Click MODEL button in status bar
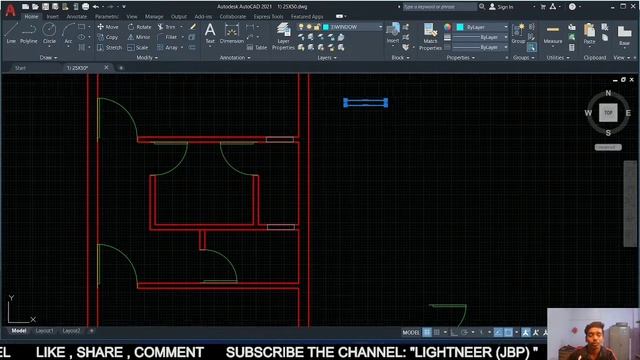Screen dimensions: 640x360 pyautogui.click(x=411, y=332)
